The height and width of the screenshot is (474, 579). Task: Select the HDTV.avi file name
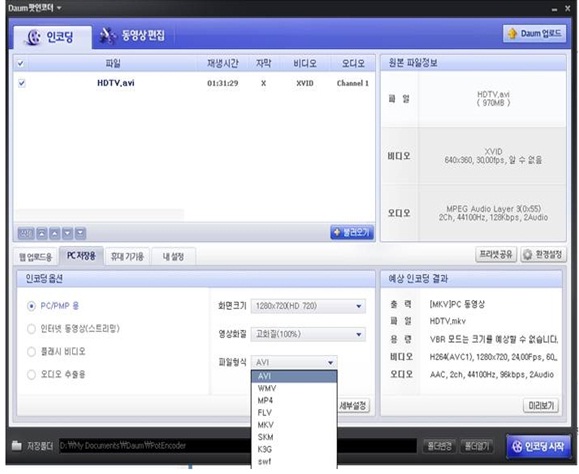click(x=116, y=83)
